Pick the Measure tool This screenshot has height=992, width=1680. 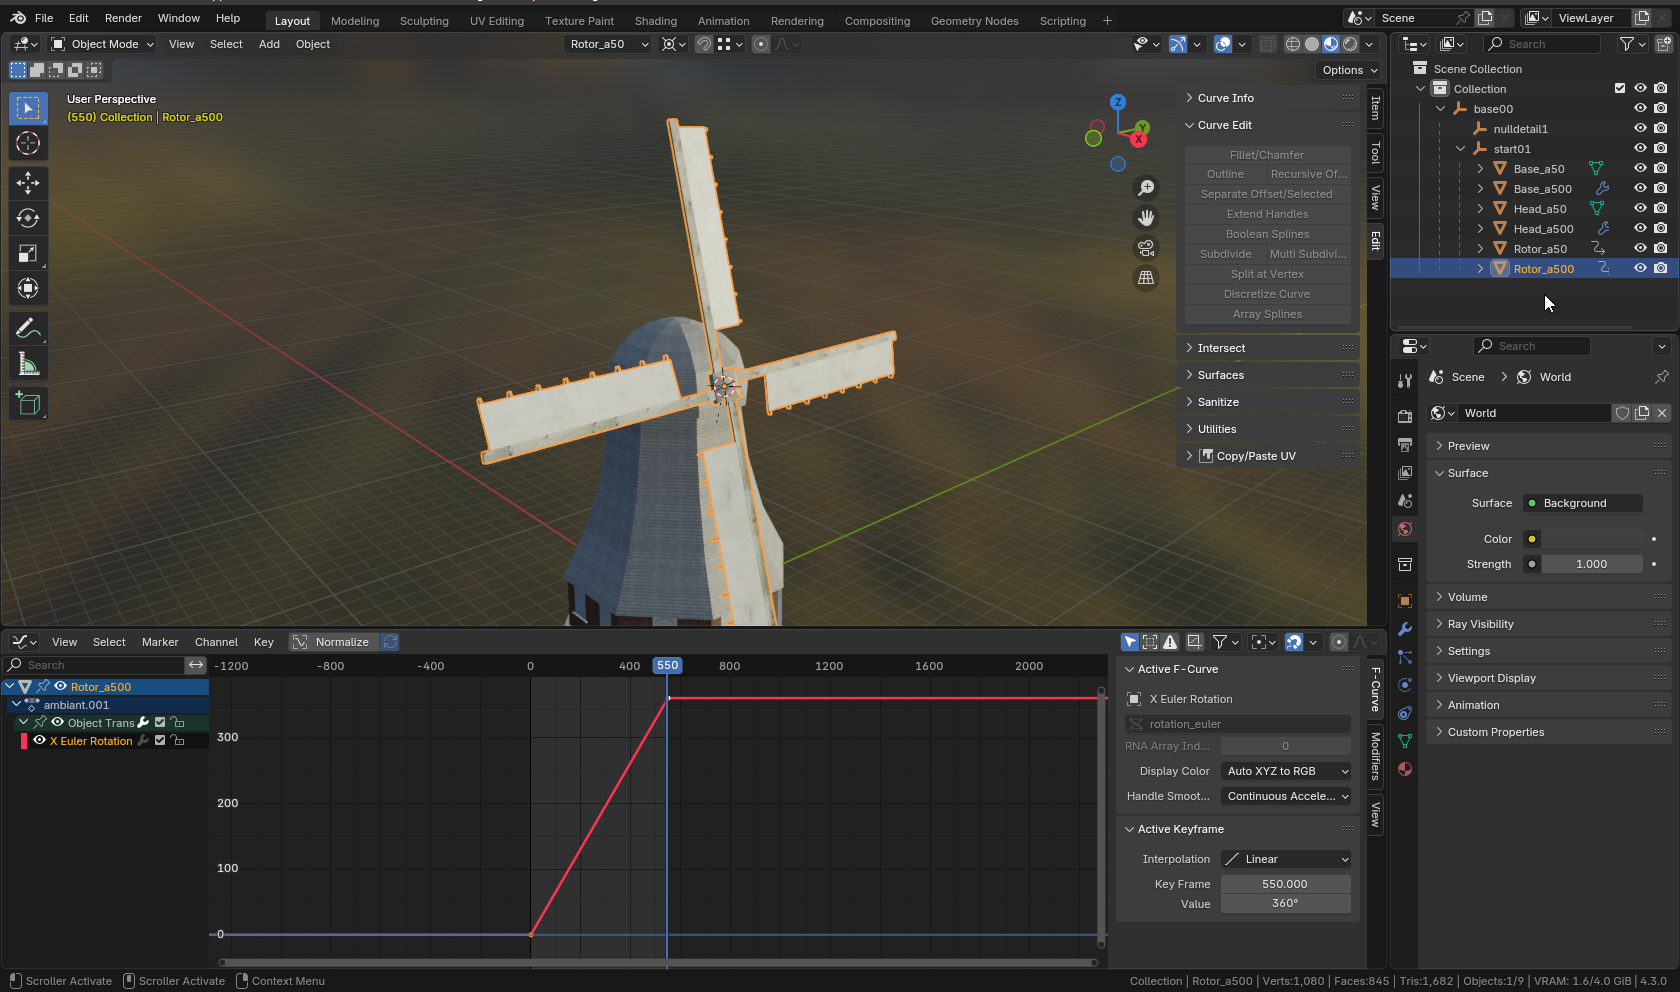pyautogui.click(x=28, y=365)
